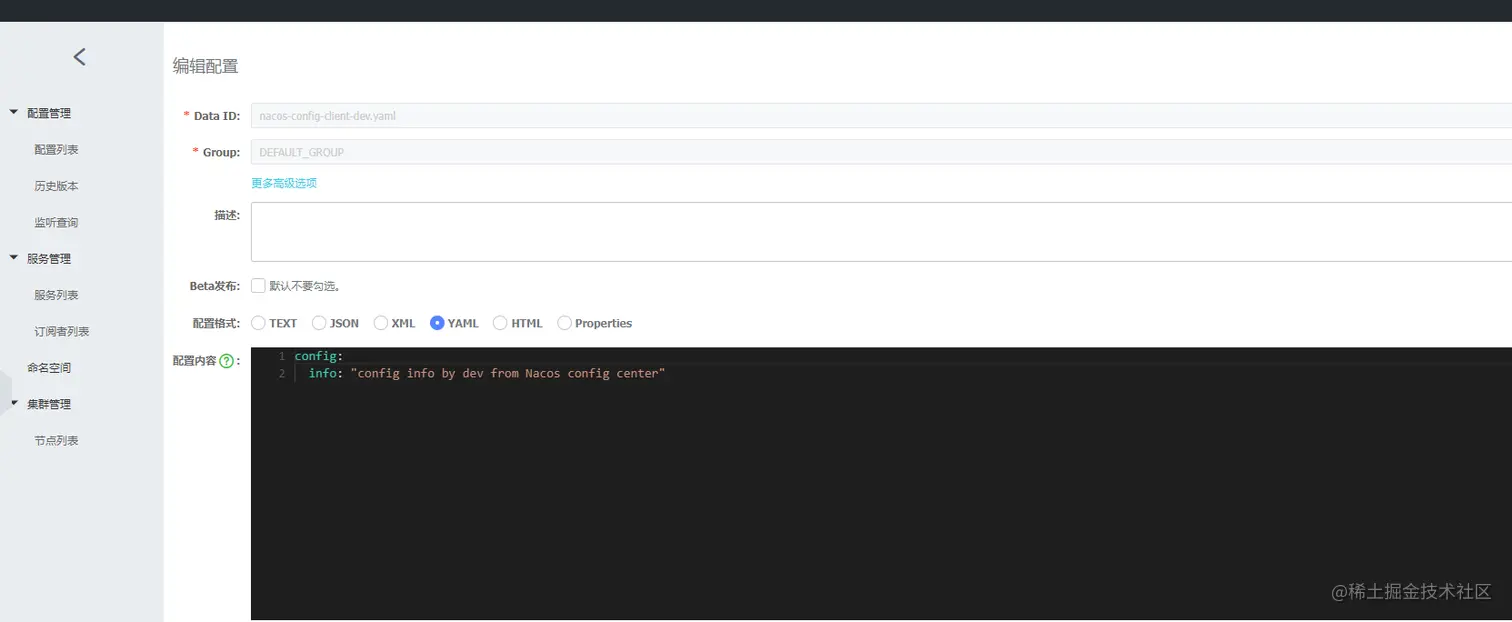Open 命名空间 in the sidebar
Screen dimensions: 1512x622
[x=49, y=368]
